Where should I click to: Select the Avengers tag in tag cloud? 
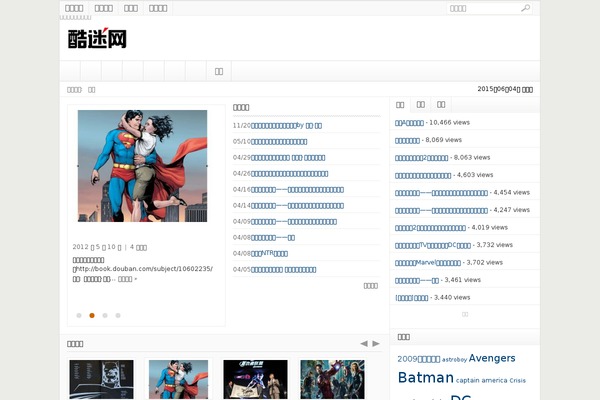(x=492, y=358)
